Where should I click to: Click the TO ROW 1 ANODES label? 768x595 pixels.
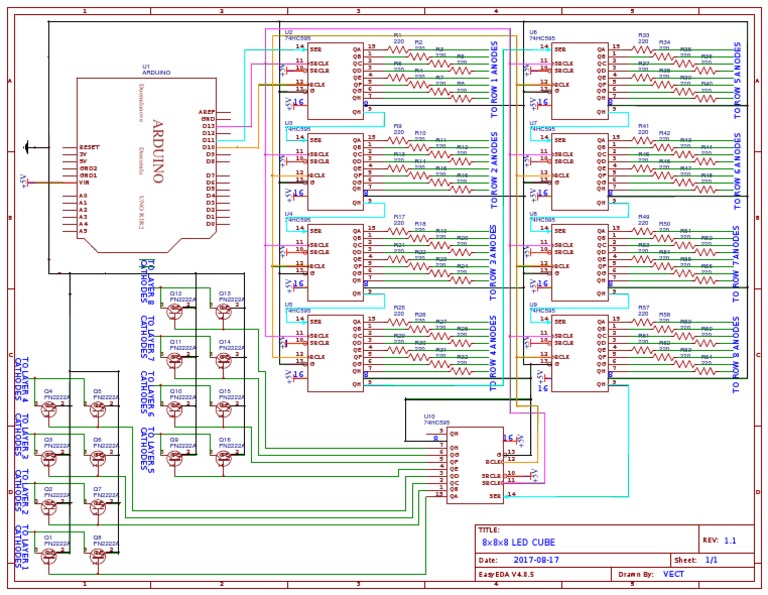click(x=494, y=79)
